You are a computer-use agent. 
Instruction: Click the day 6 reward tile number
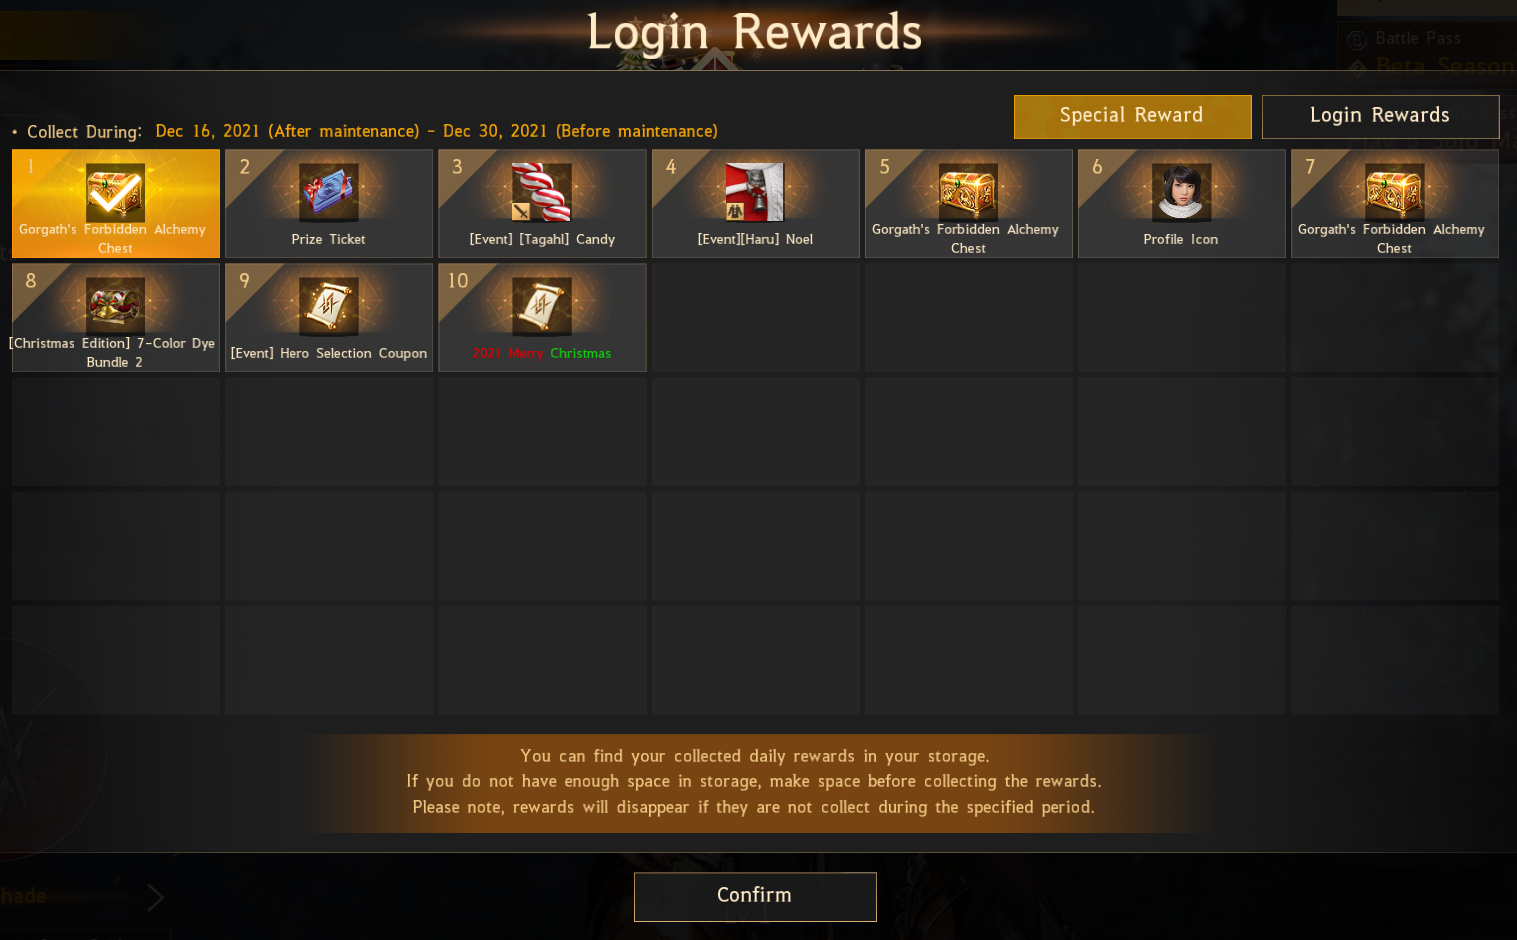(x=1097, y=167)
